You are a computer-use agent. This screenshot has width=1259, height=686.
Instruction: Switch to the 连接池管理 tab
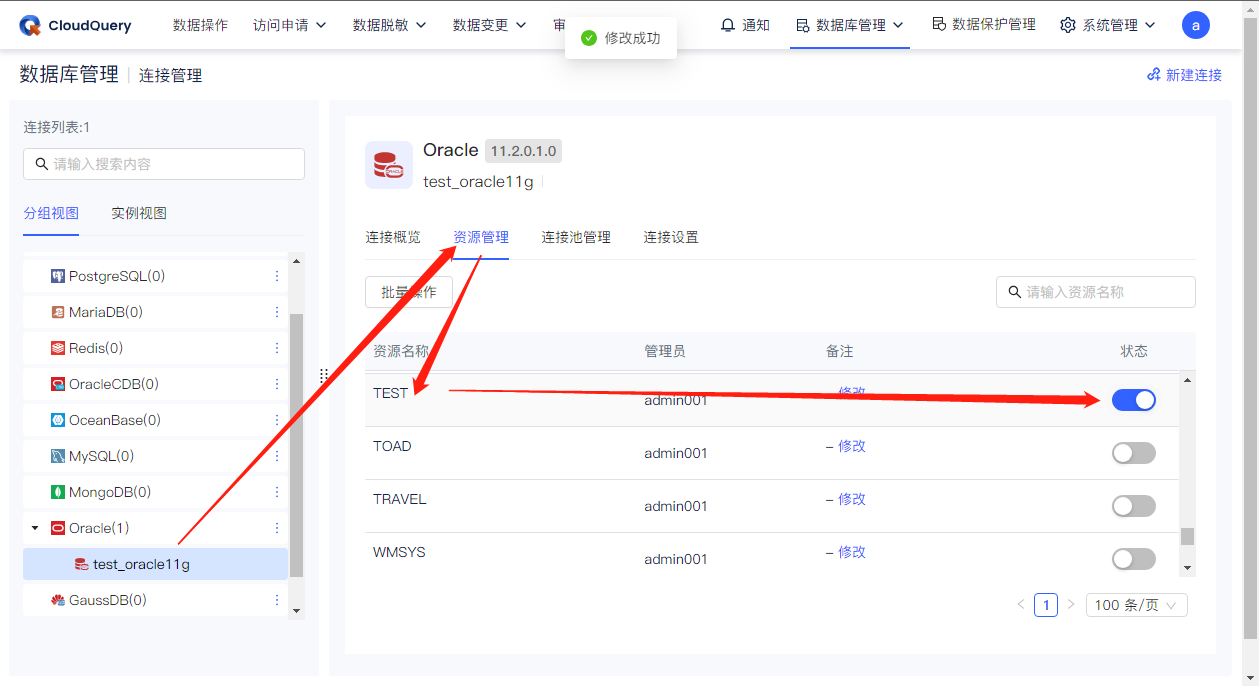click(x=576, y=237)
